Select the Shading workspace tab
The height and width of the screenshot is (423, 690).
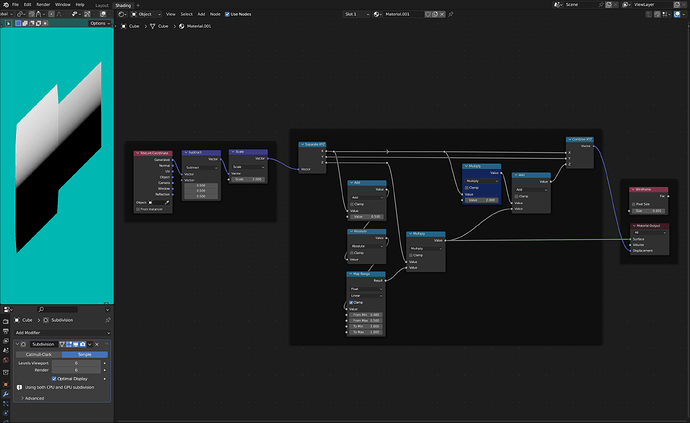tap(123, 5)
